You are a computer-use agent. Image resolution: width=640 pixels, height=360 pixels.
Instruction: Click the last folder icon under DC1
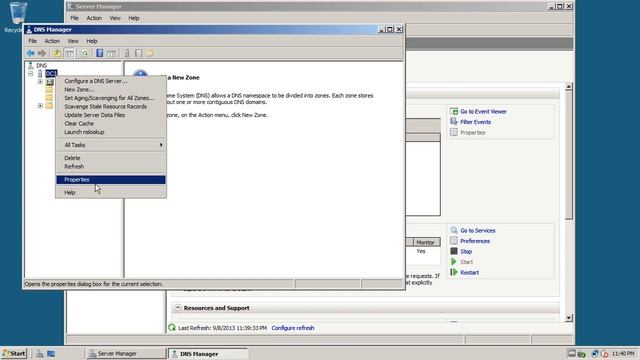coord(49,106)
